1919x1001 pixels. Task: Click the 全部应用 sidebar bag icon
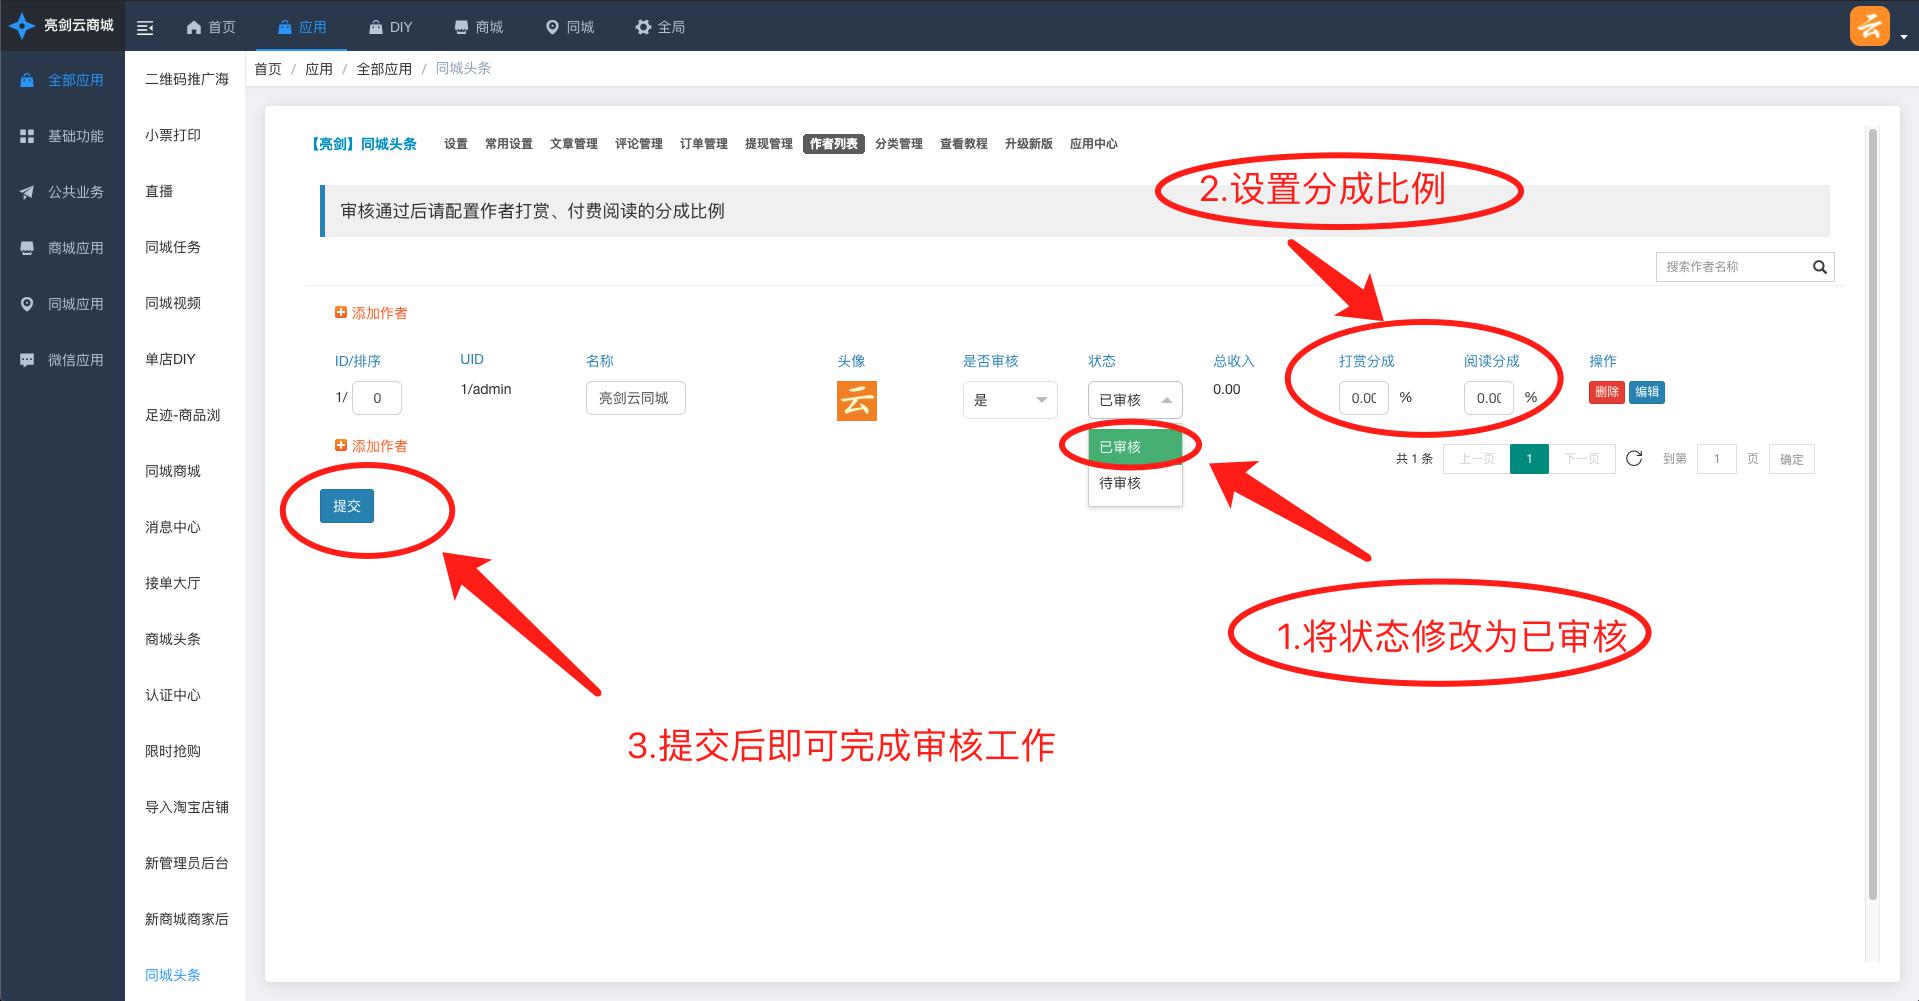tap(28, 80)
